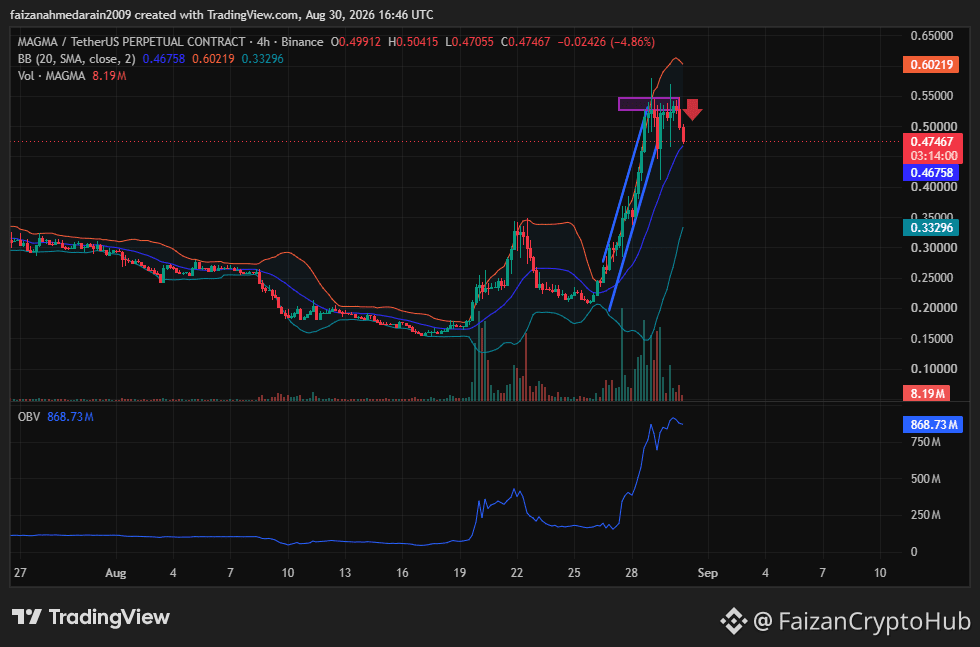Screen dimensions: 980x647
Task: Click the high value H0.50415
Action: 413,42
